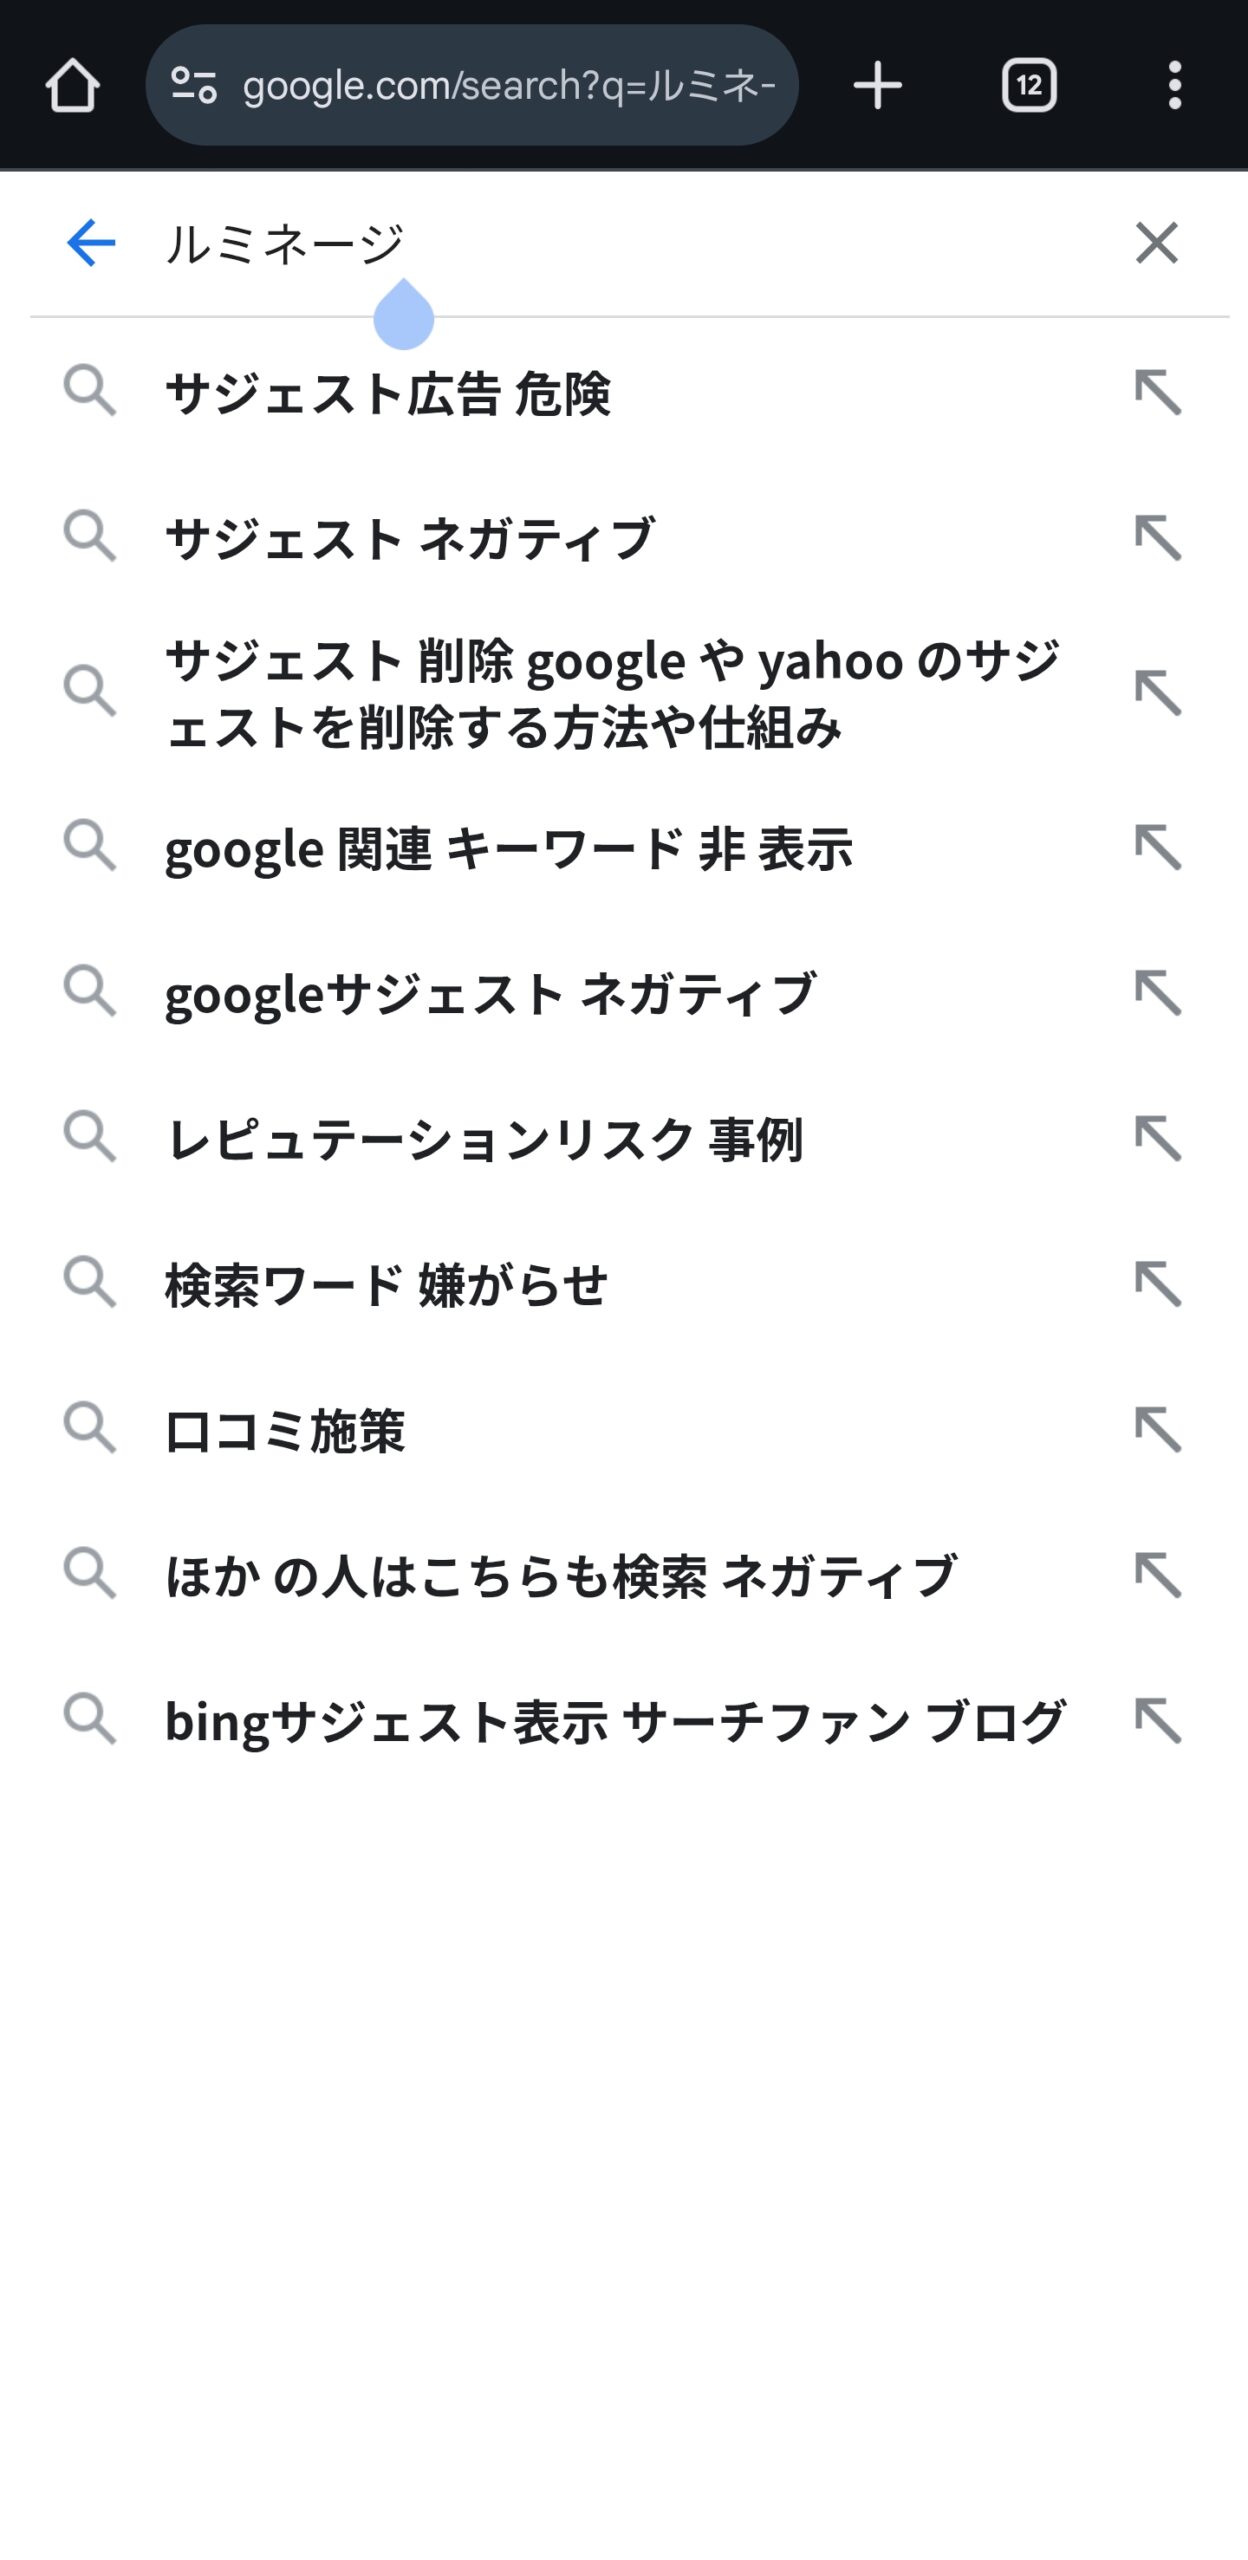Select suggestion google 関連 キーワード 非 表示

(x=508, y=848)
